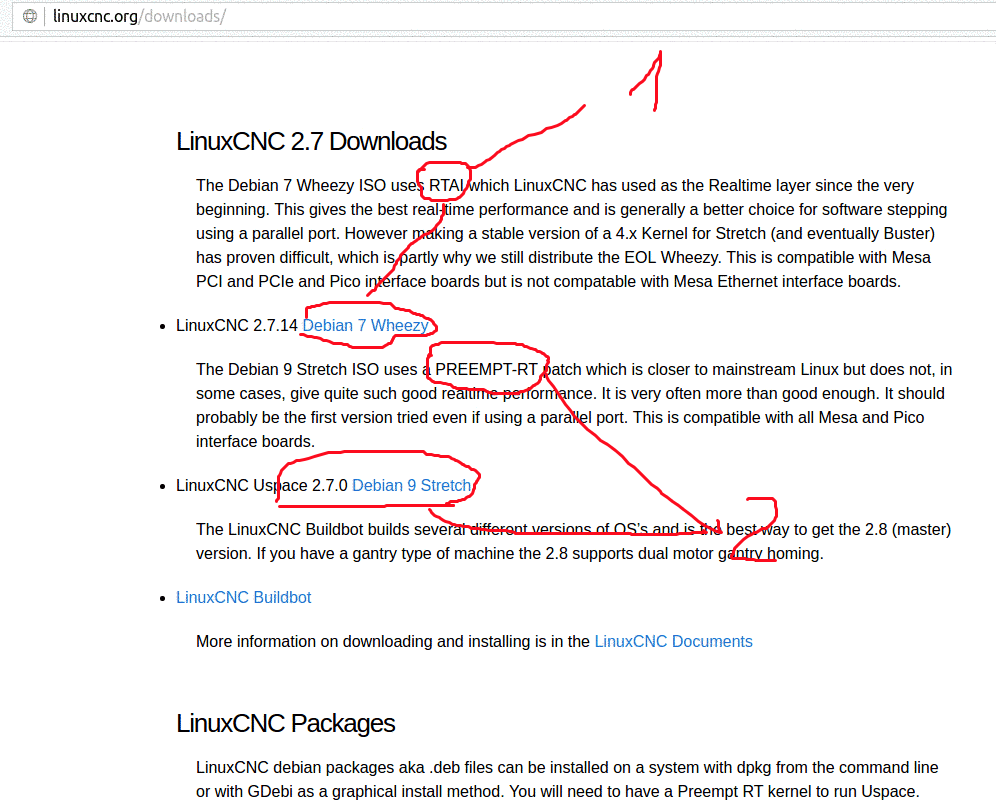Click the text 'interface boards.' ending the Stretch paragraph

pyautogui.click(x=255, y=441)
